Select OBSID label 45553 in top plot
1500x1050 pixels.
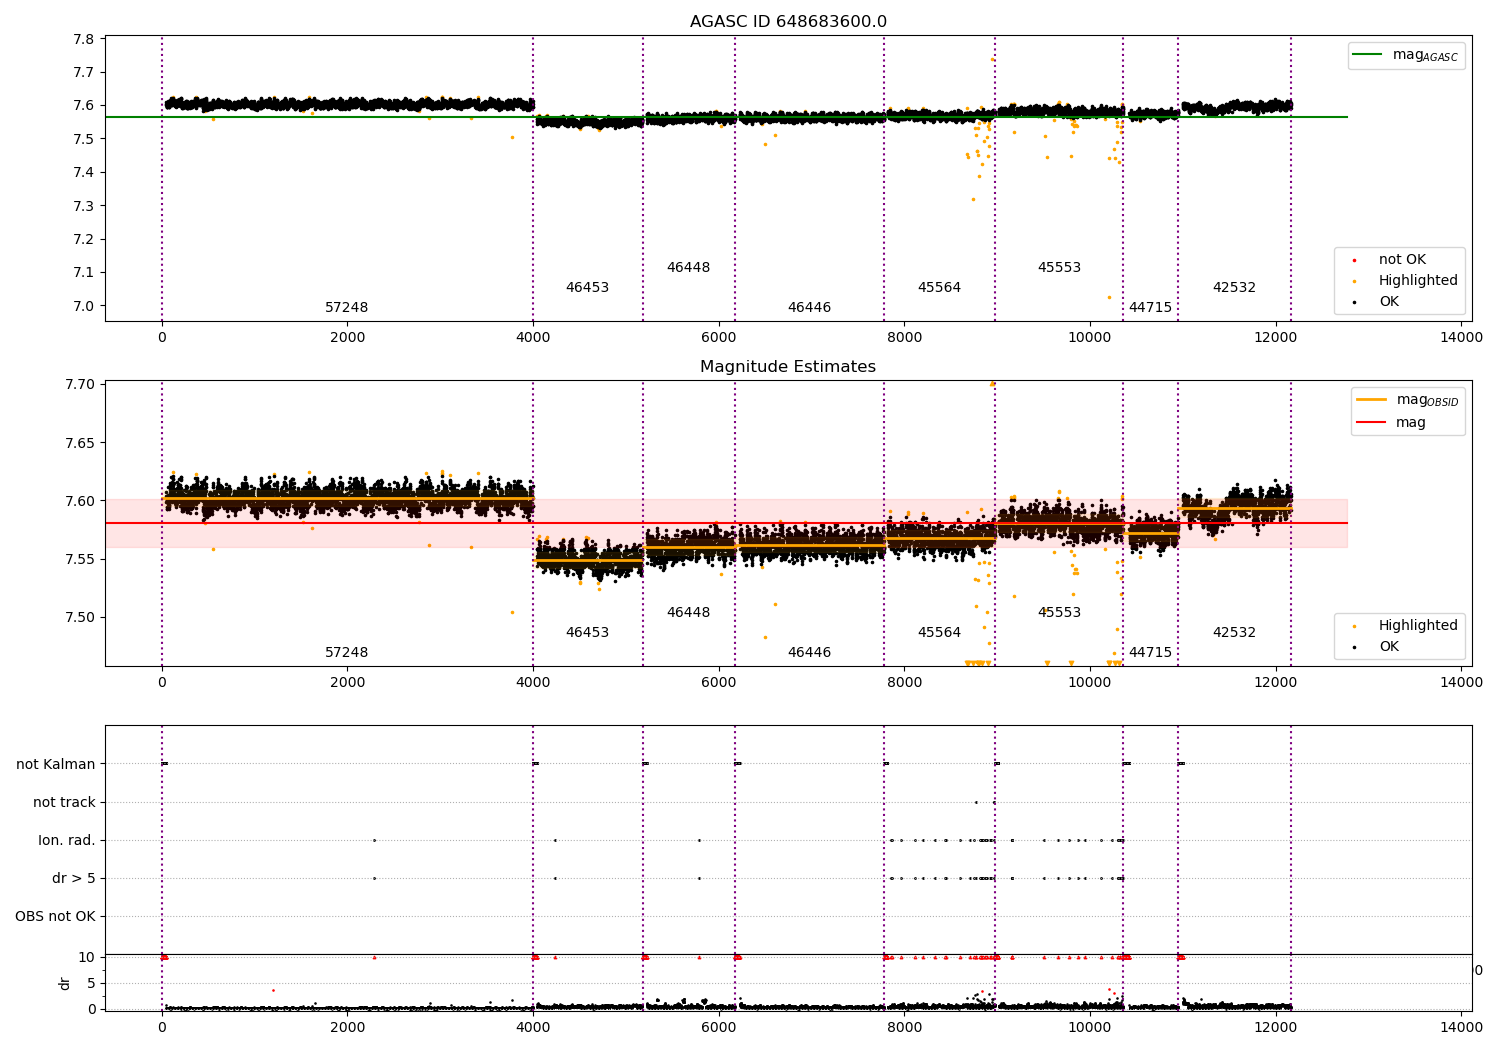pos(1059,268)
